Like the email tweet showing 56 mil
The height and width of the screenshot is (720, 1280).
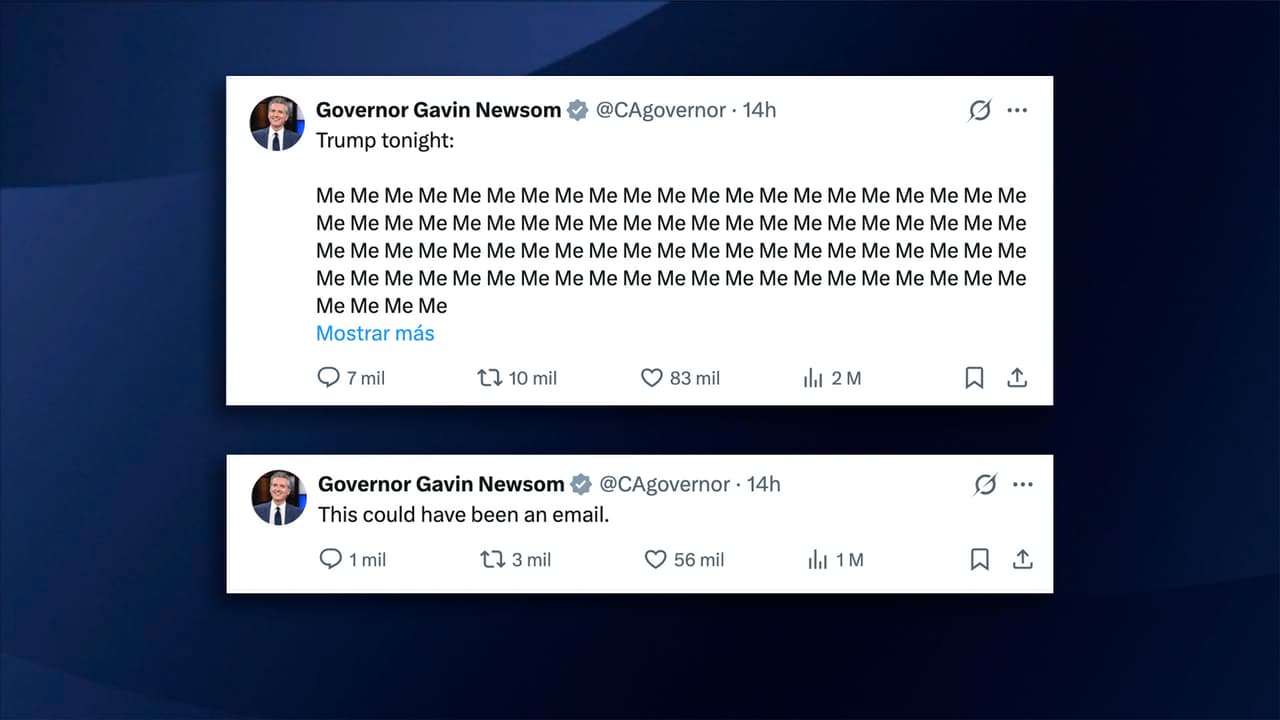656,559
